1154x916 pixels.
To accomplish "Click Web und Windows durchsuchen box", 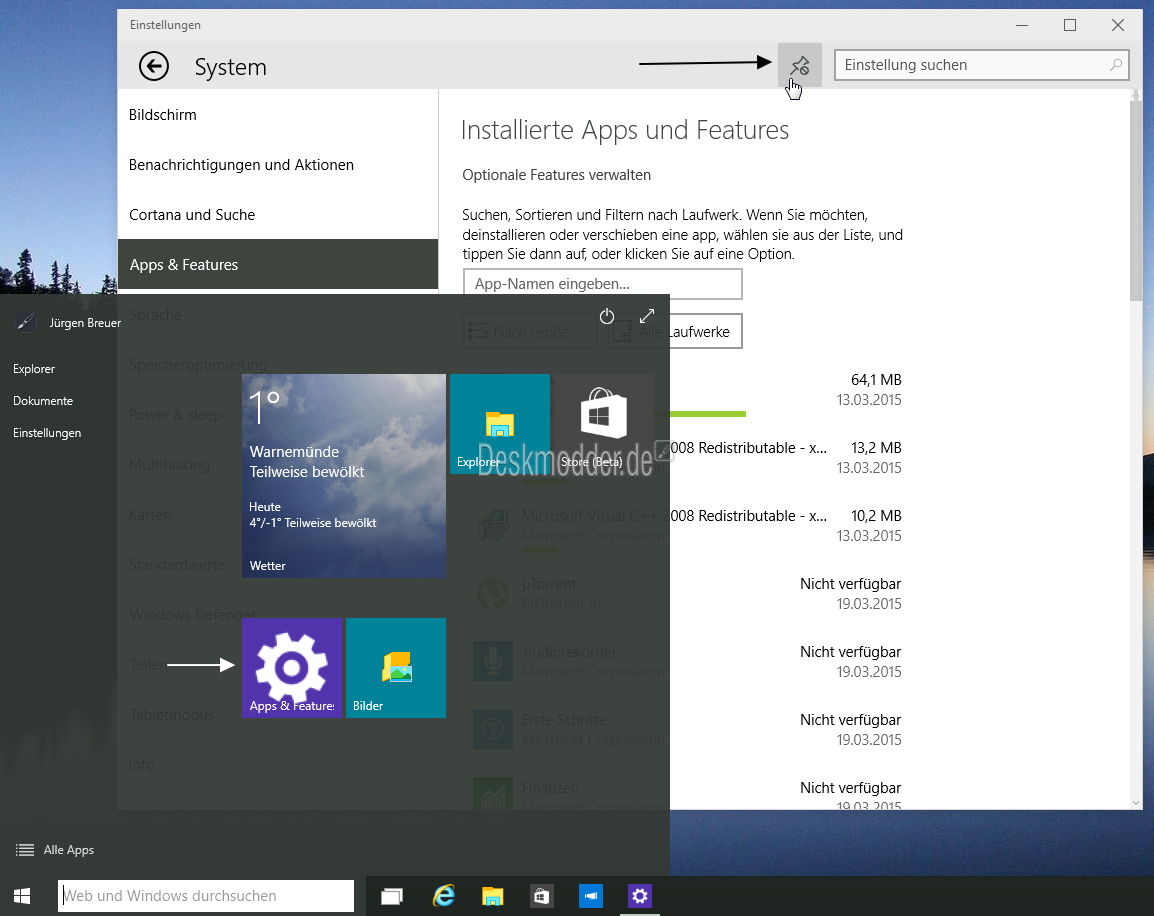I will tap(206, 895).
